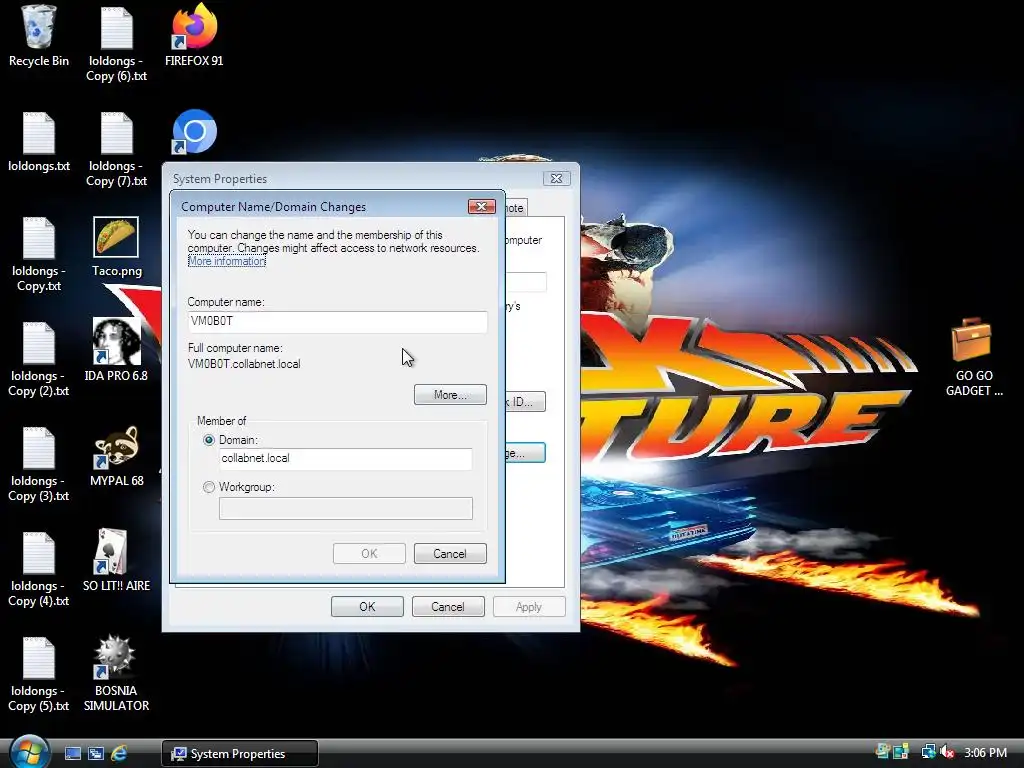
Task: Select the FIREFOX 91 desktop shortcut
Action: coord(194,35)
